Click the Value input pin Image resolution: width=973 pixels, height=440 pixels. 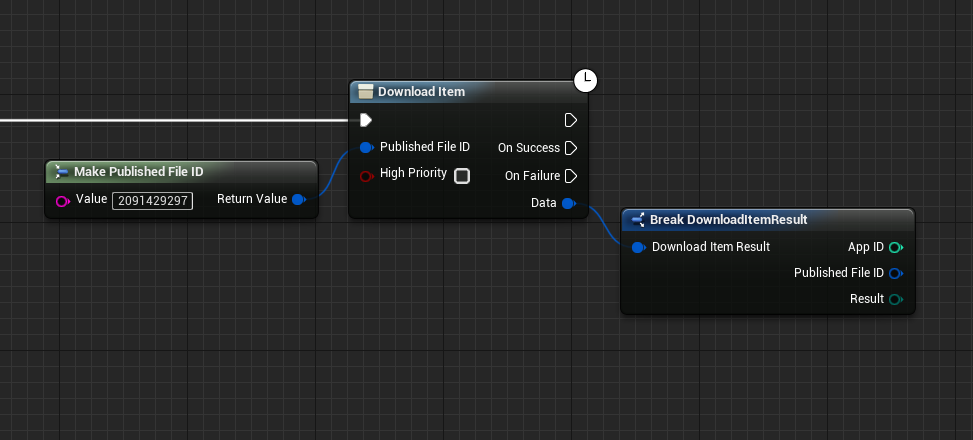(x=63, y=200)
